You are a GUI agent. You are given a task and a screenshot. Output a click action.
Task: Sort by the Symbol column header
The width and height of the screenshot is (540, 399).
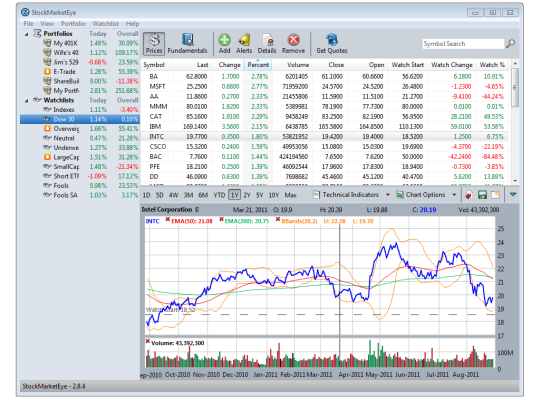coord(154,65)
